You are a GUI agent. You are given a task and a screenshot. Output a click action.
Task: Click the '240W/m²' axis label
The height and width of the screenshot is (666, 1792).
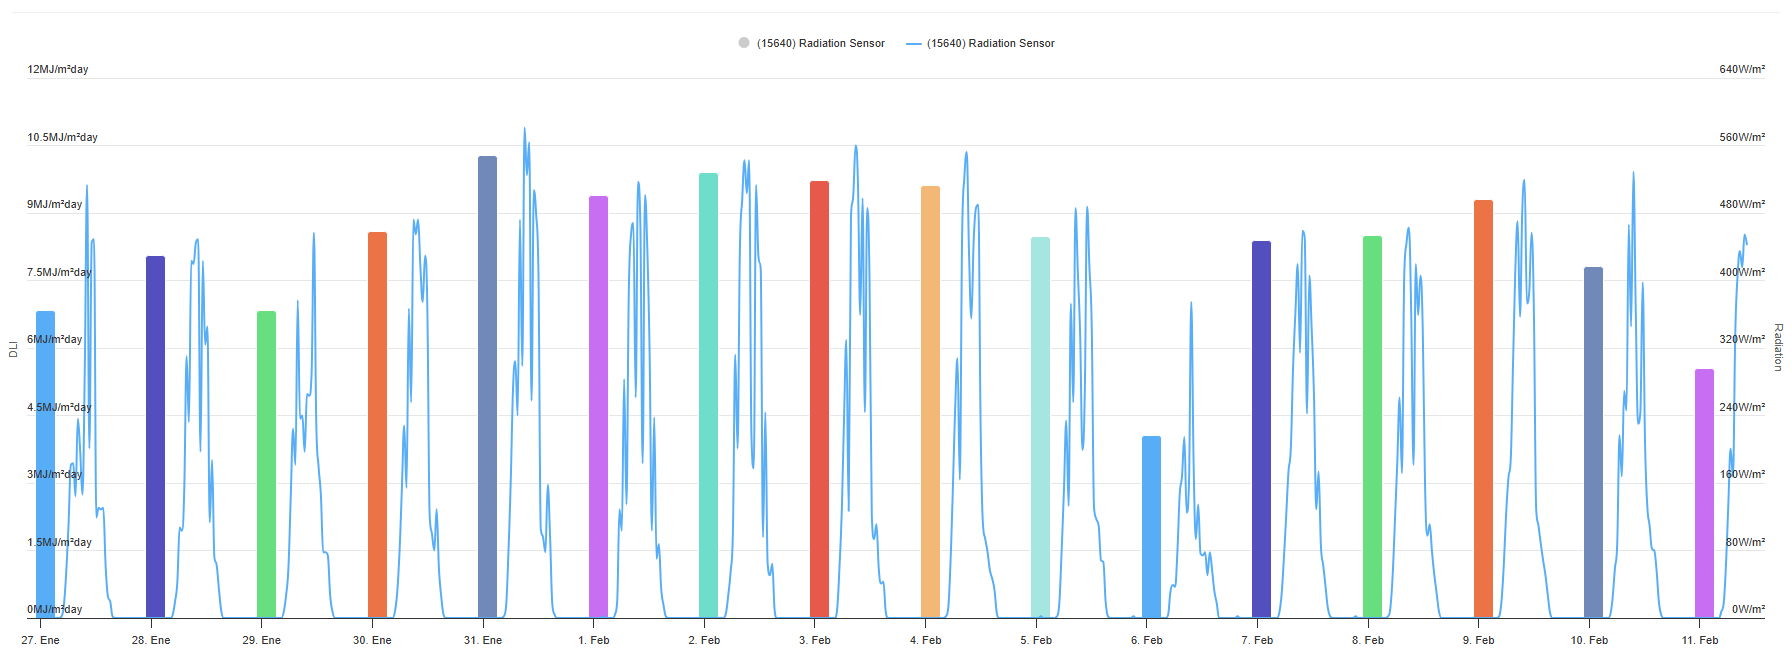pyautogui.click(x=1742, y=407)
